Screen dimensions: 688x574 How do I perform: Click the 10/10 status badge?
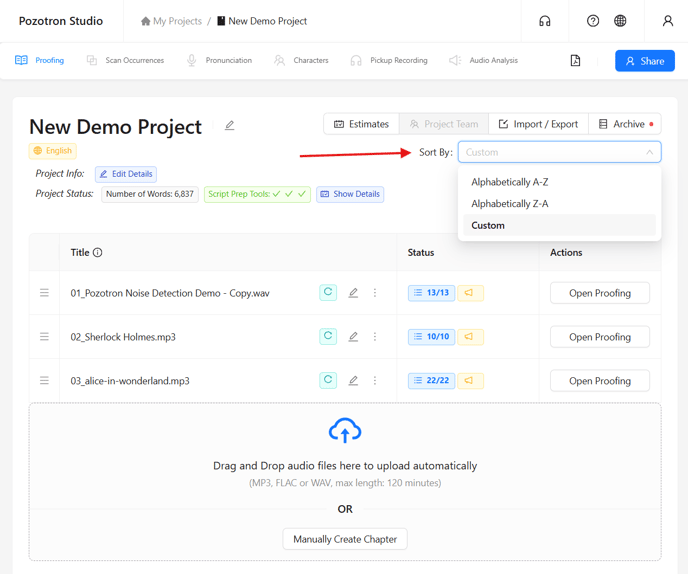pos(432,337)
